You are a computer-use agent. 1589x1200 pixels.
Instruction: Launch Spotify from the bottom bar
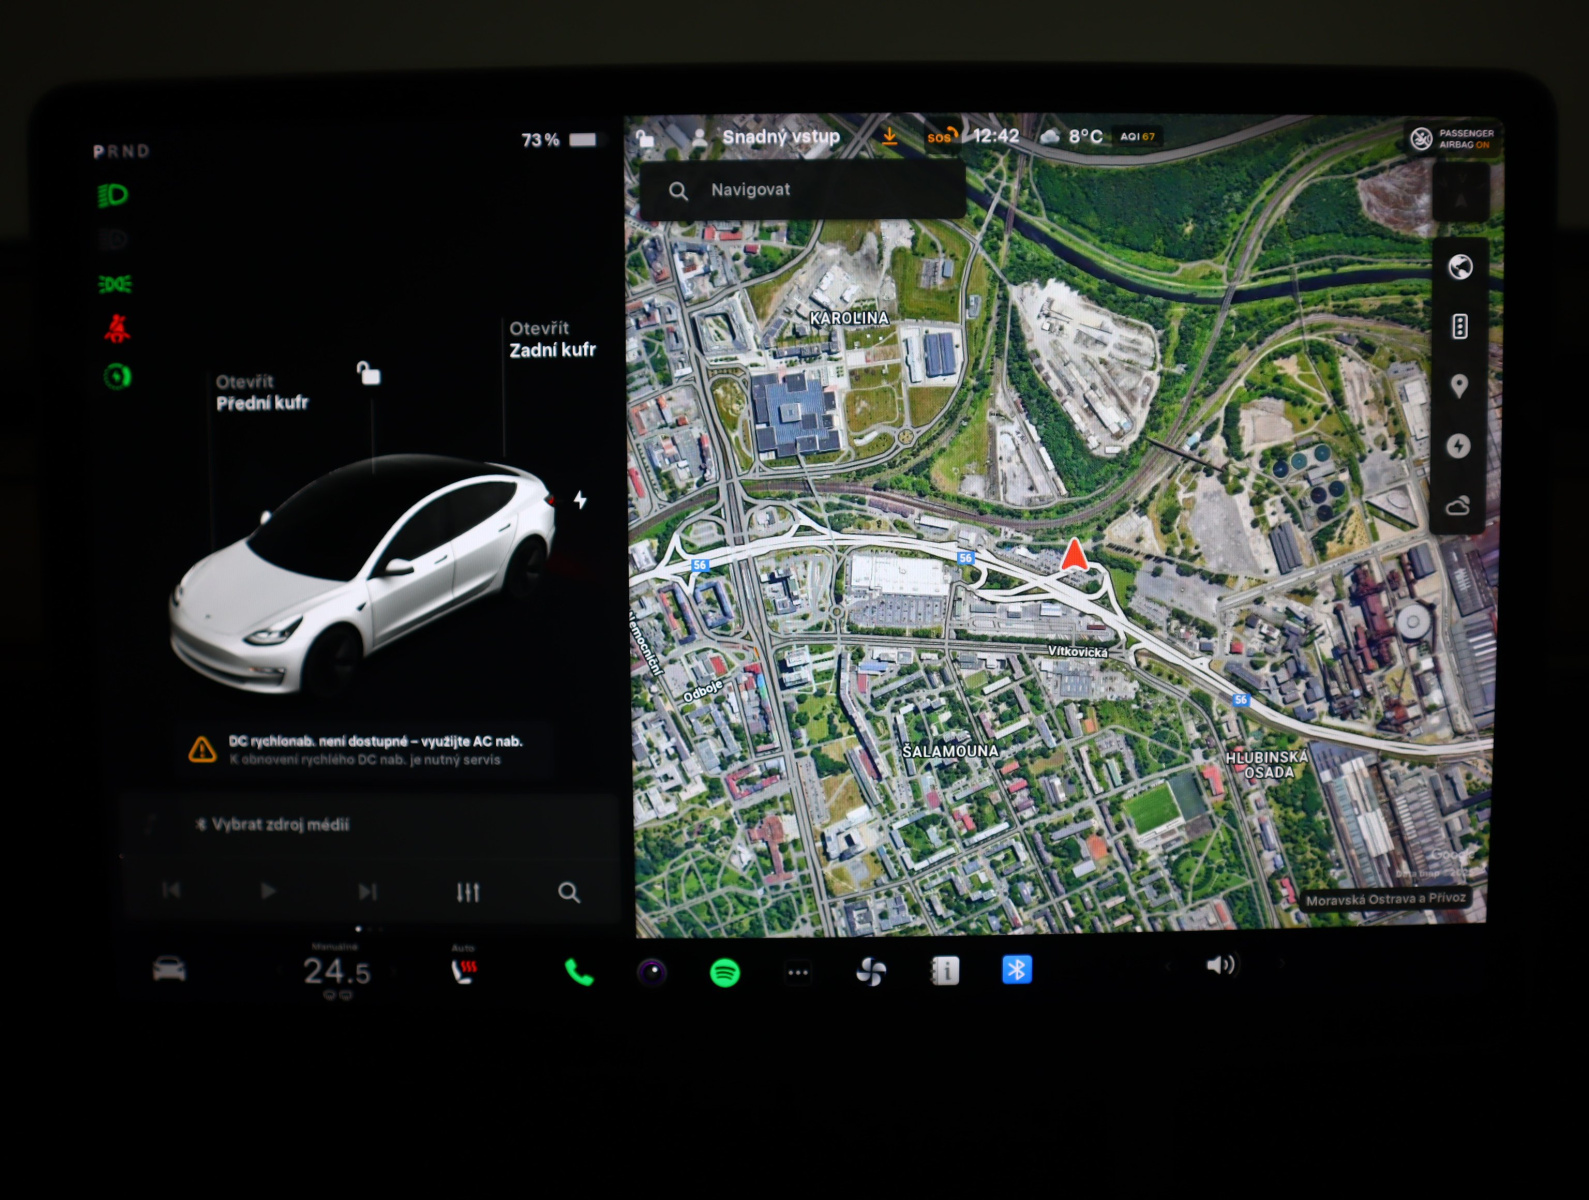(724, 972)
